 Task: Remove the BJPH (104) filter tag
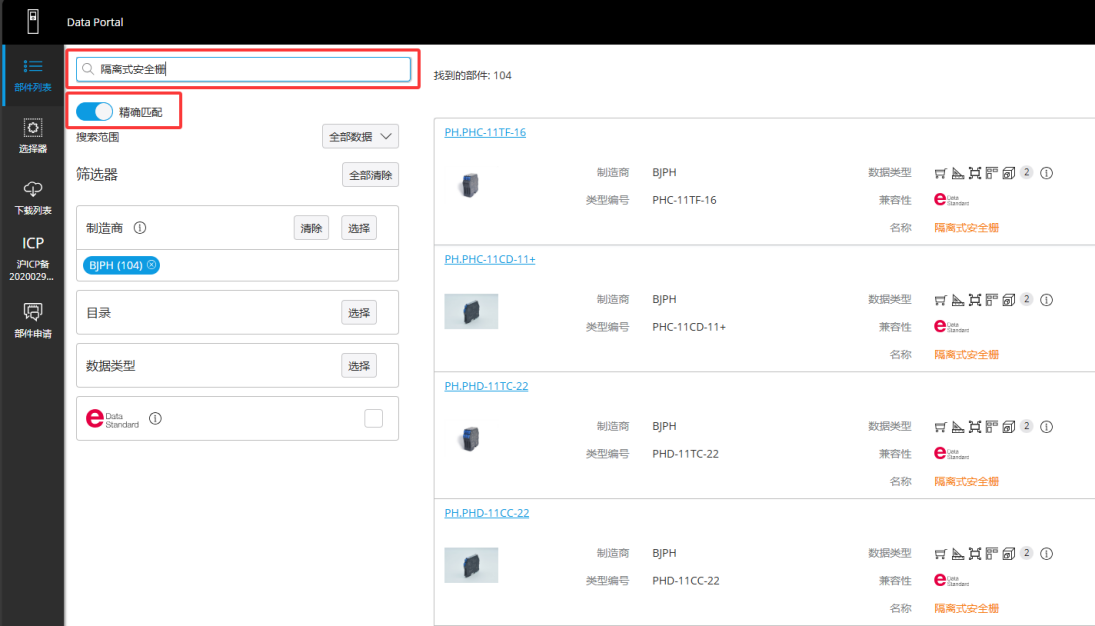(x=151, y=265)
